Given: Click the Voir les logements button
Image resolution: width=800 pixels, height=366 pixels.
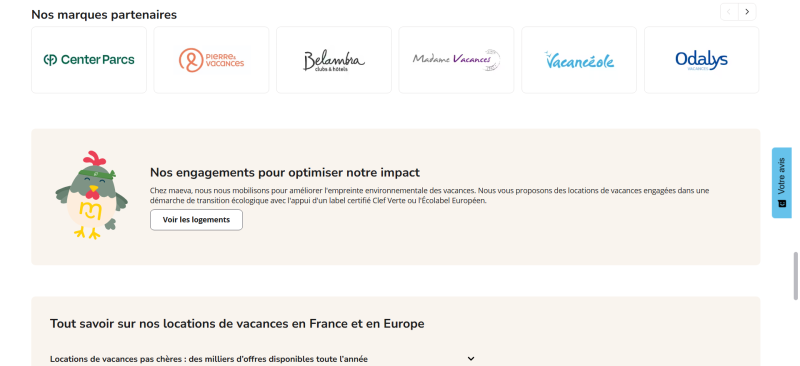Looking at the screenshot, I should coord(196,220).
